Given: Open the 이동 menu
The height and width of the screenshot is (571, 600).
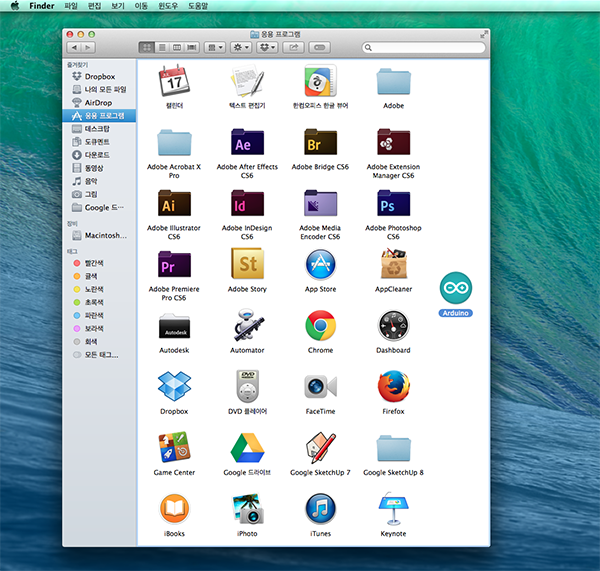Looking at the screenshot, I should [x=141, y=6].
